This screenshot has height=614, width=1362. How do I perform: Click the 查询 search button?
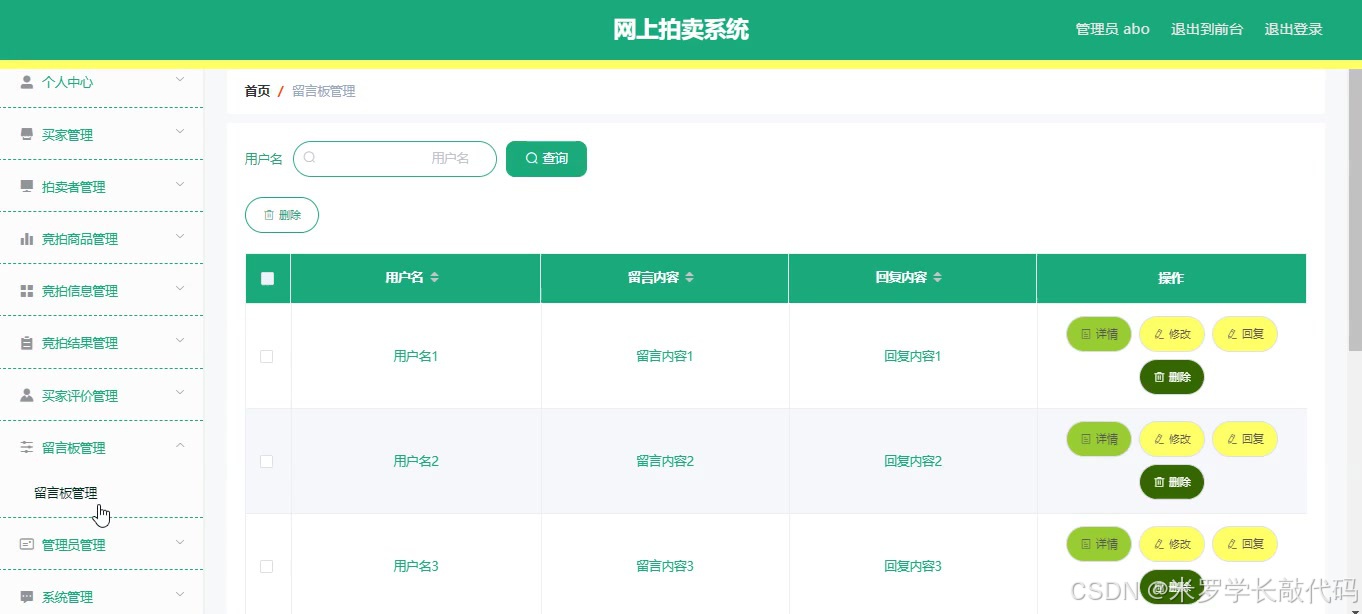click(546, 158)
